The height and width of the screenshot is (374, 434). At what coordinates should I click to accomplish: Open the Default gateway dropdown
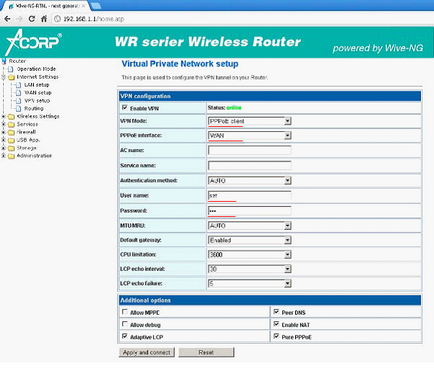249,240
